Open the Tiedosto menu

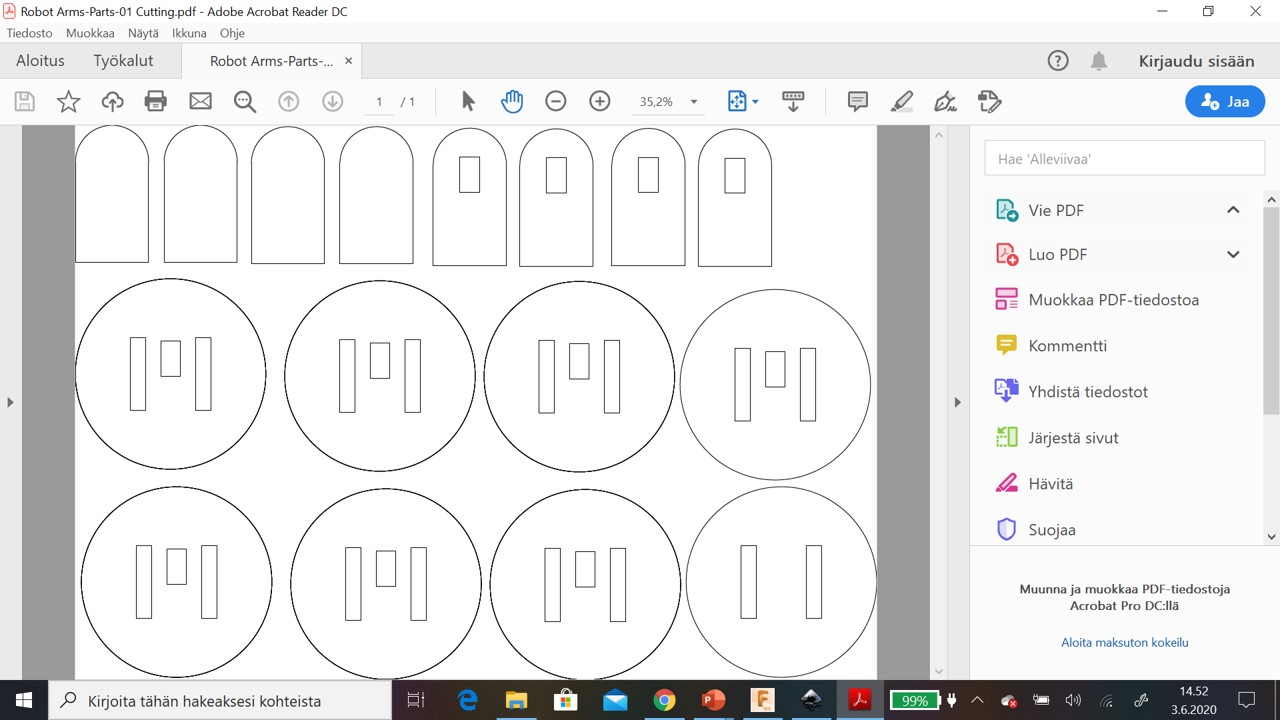point(30,33)
